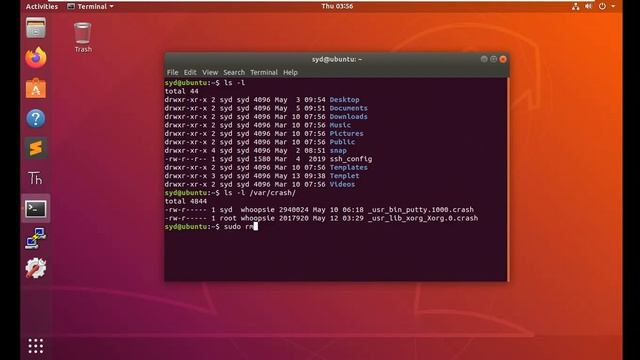Open the Trash on the desktop

tap(83, 38)
